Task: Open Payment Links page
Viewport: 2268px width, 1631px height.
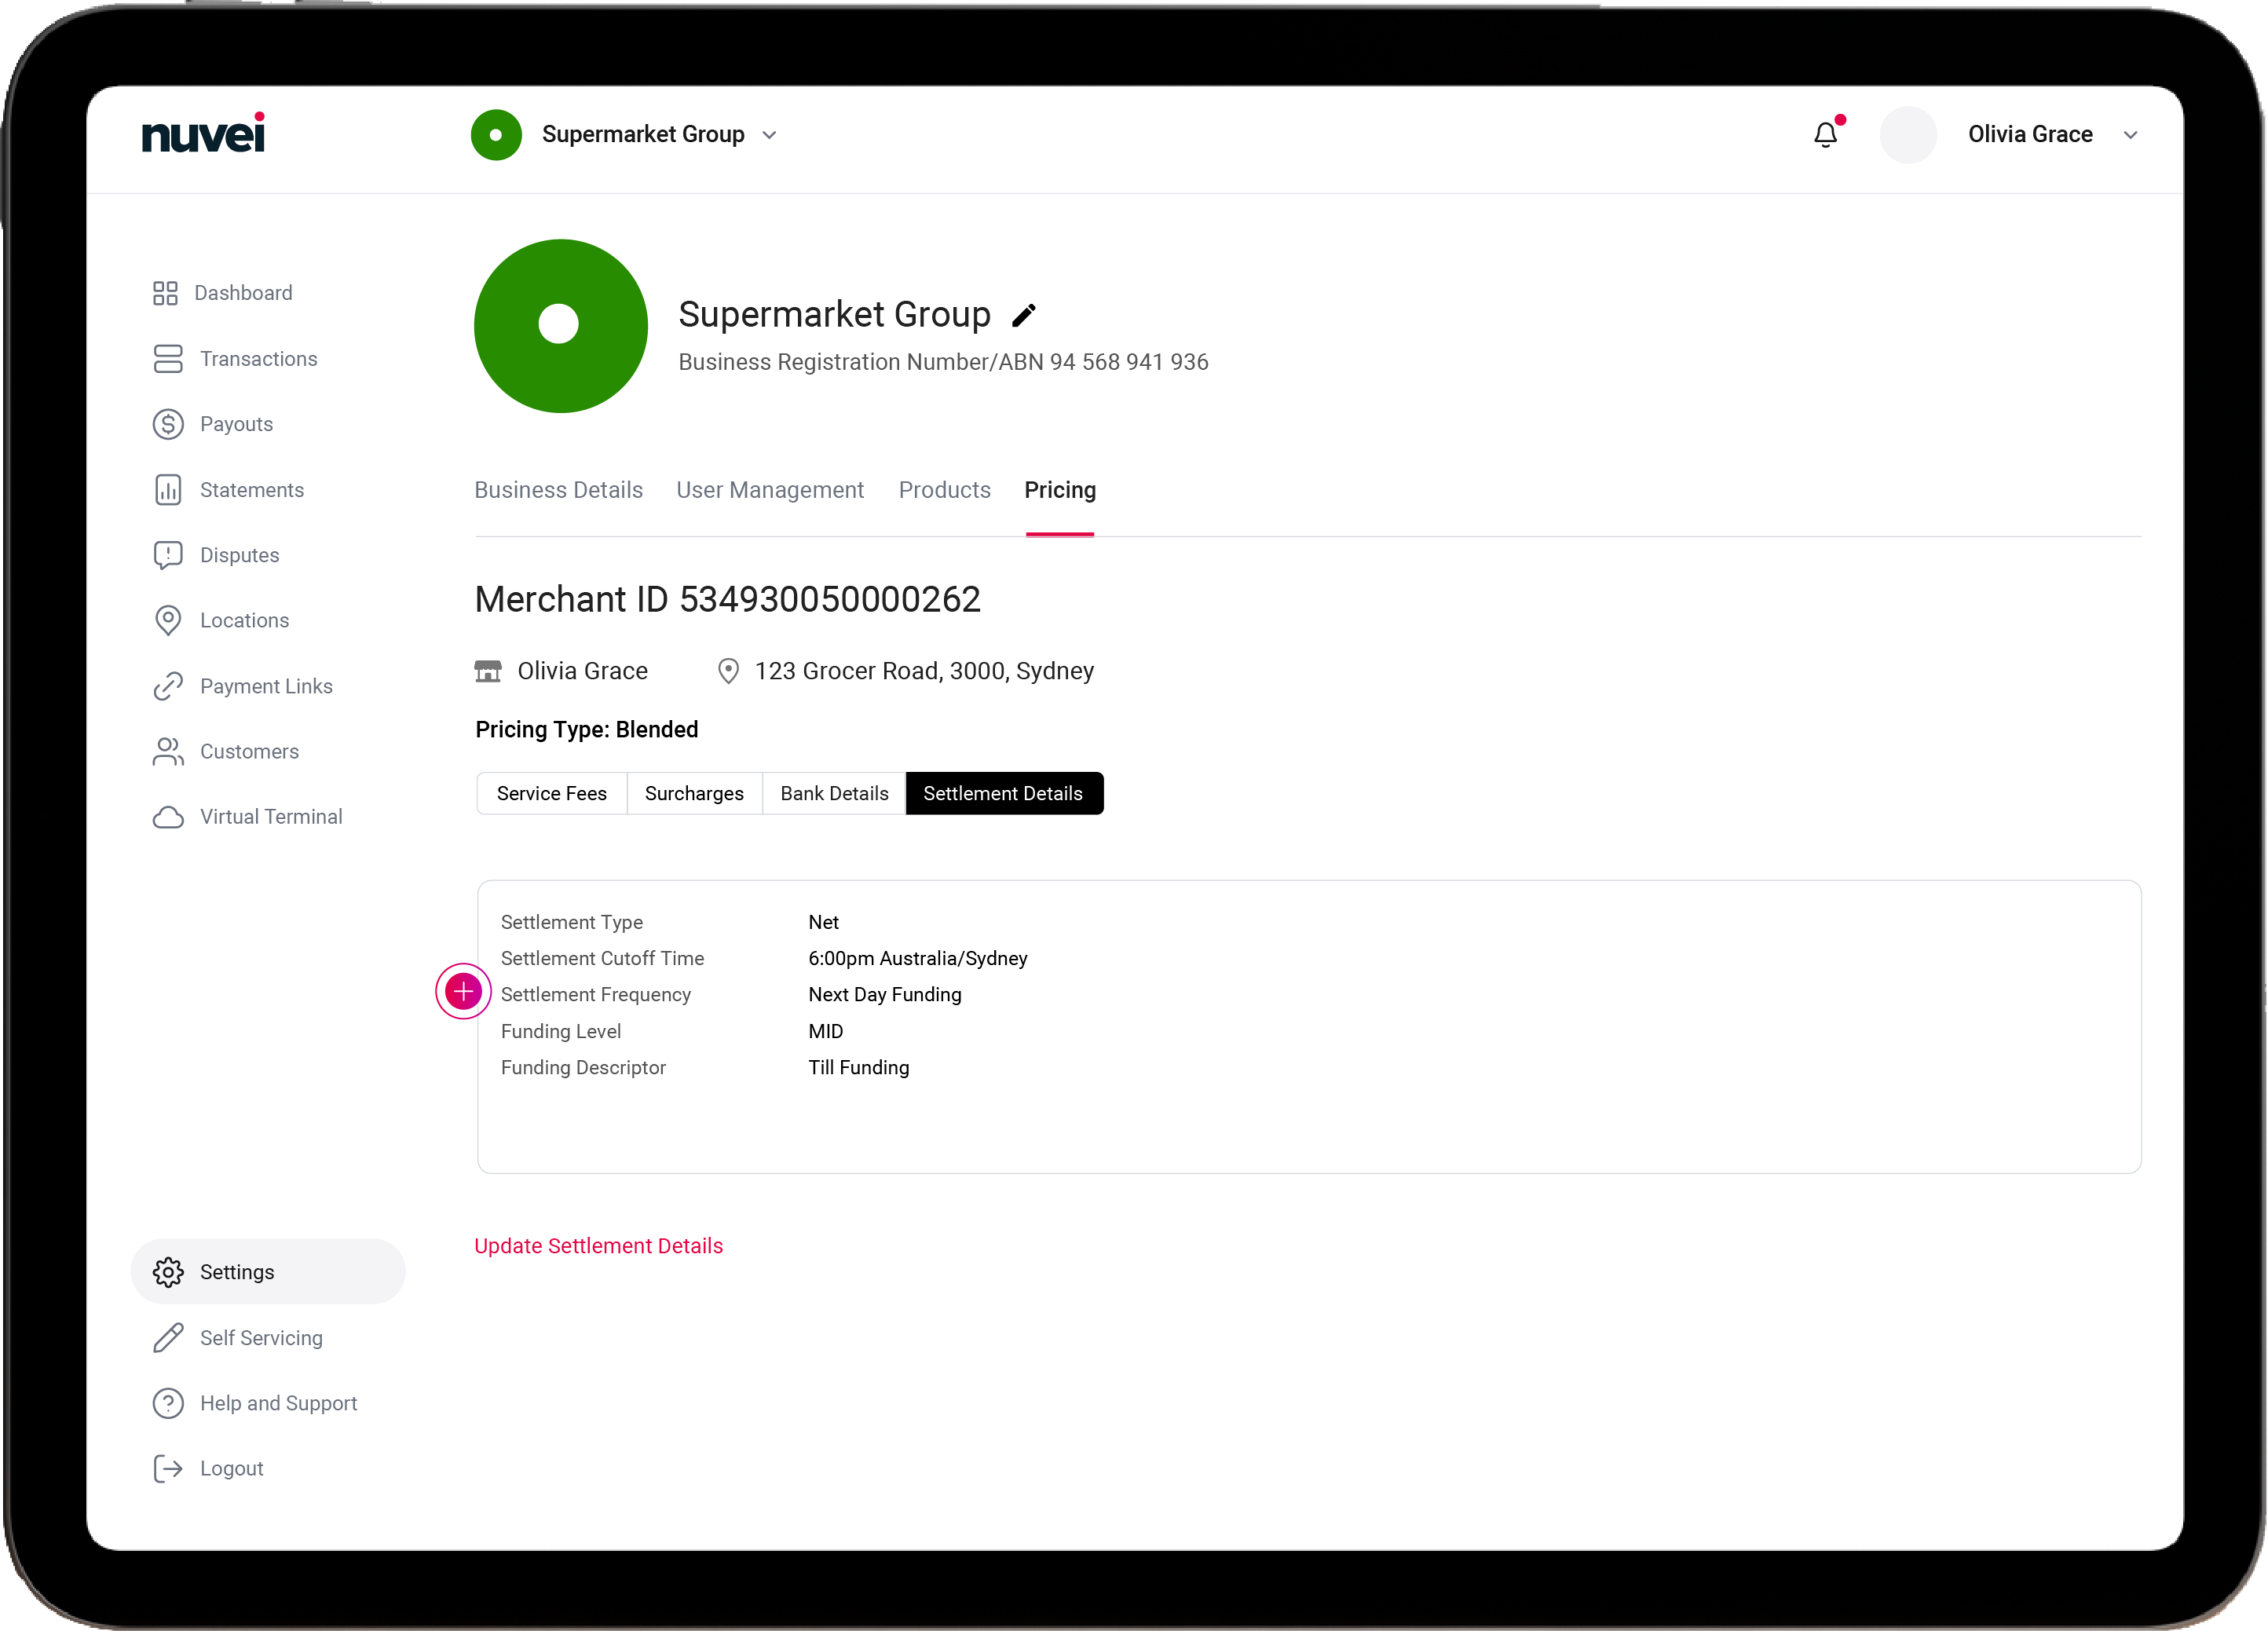Action: tap(267, 686)
